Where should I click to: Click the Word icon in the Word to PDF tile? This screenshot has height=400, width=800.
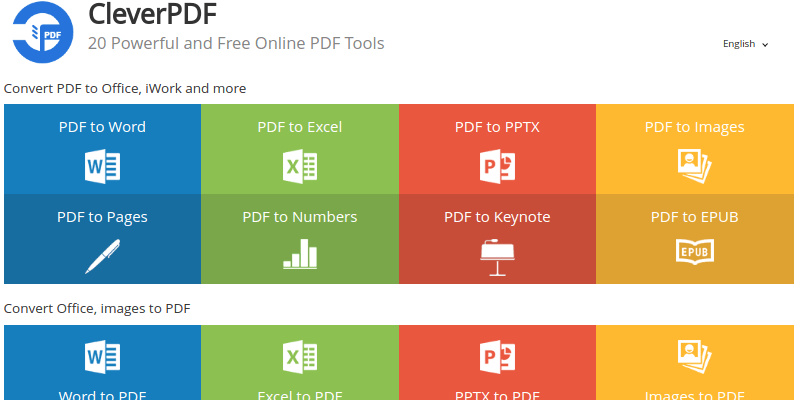(102, 356)
